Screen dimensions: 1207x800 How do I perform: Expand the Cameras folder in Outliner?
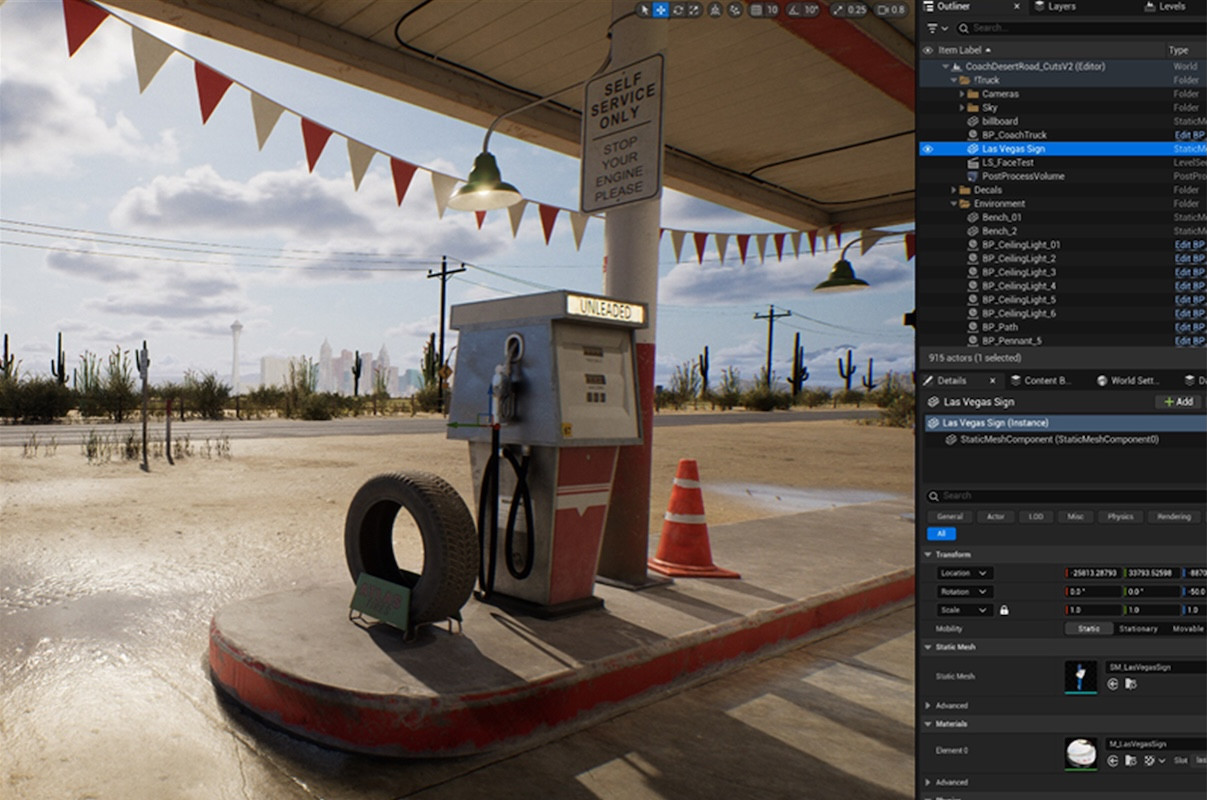coord(962,94)
